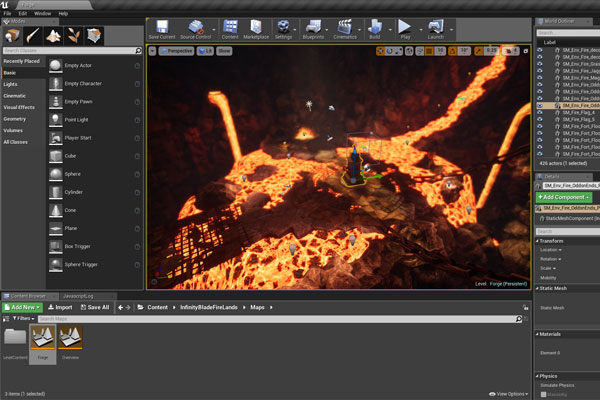Hide the SM_Fire_Flag_5 actor with its eye
The height and width of the screenshot is (400, 600).
click(x=540, y=119)
